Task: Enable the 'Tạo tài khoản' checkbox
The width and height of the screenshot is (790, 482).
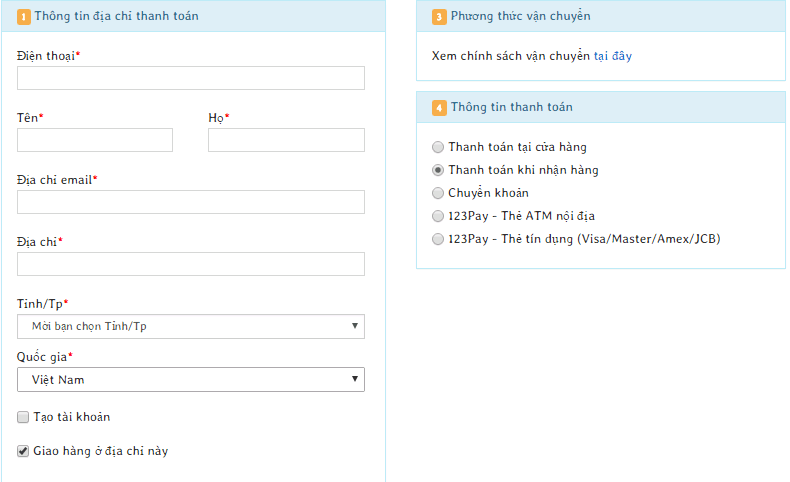Action: coord(23,417)
